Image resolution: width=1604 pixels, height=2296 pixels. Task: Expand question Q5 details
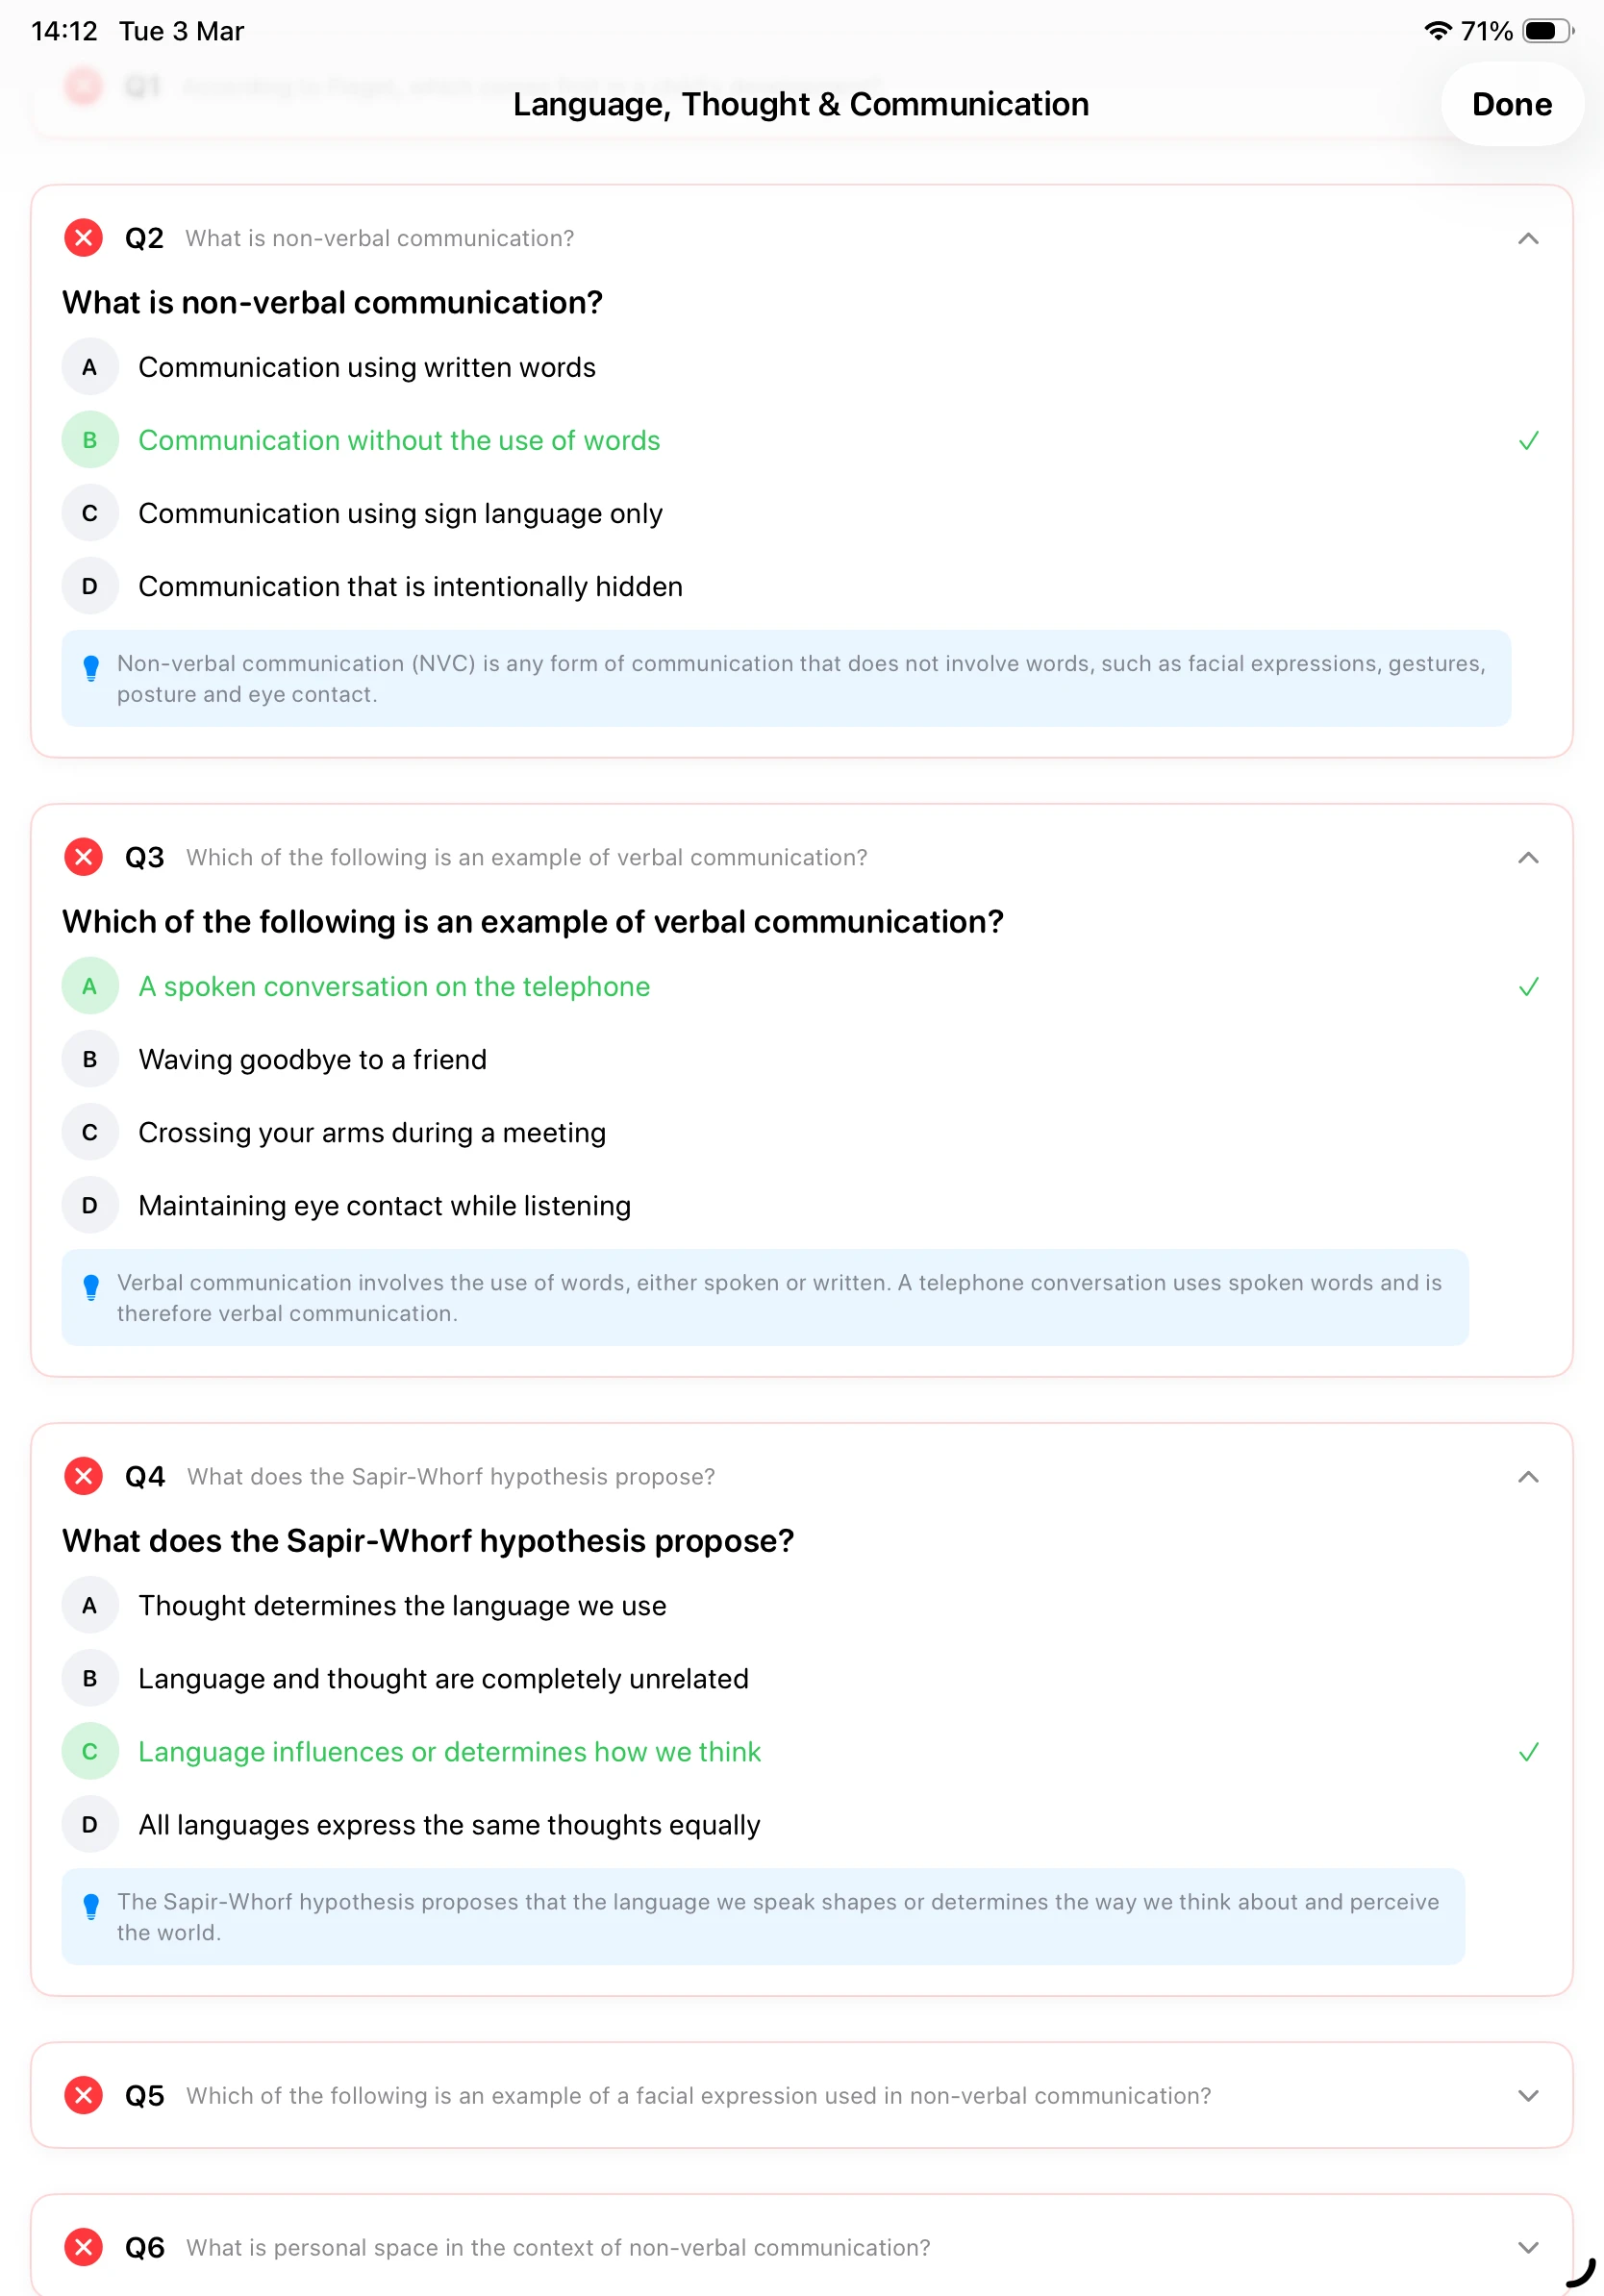[x=1527, y=2095]
